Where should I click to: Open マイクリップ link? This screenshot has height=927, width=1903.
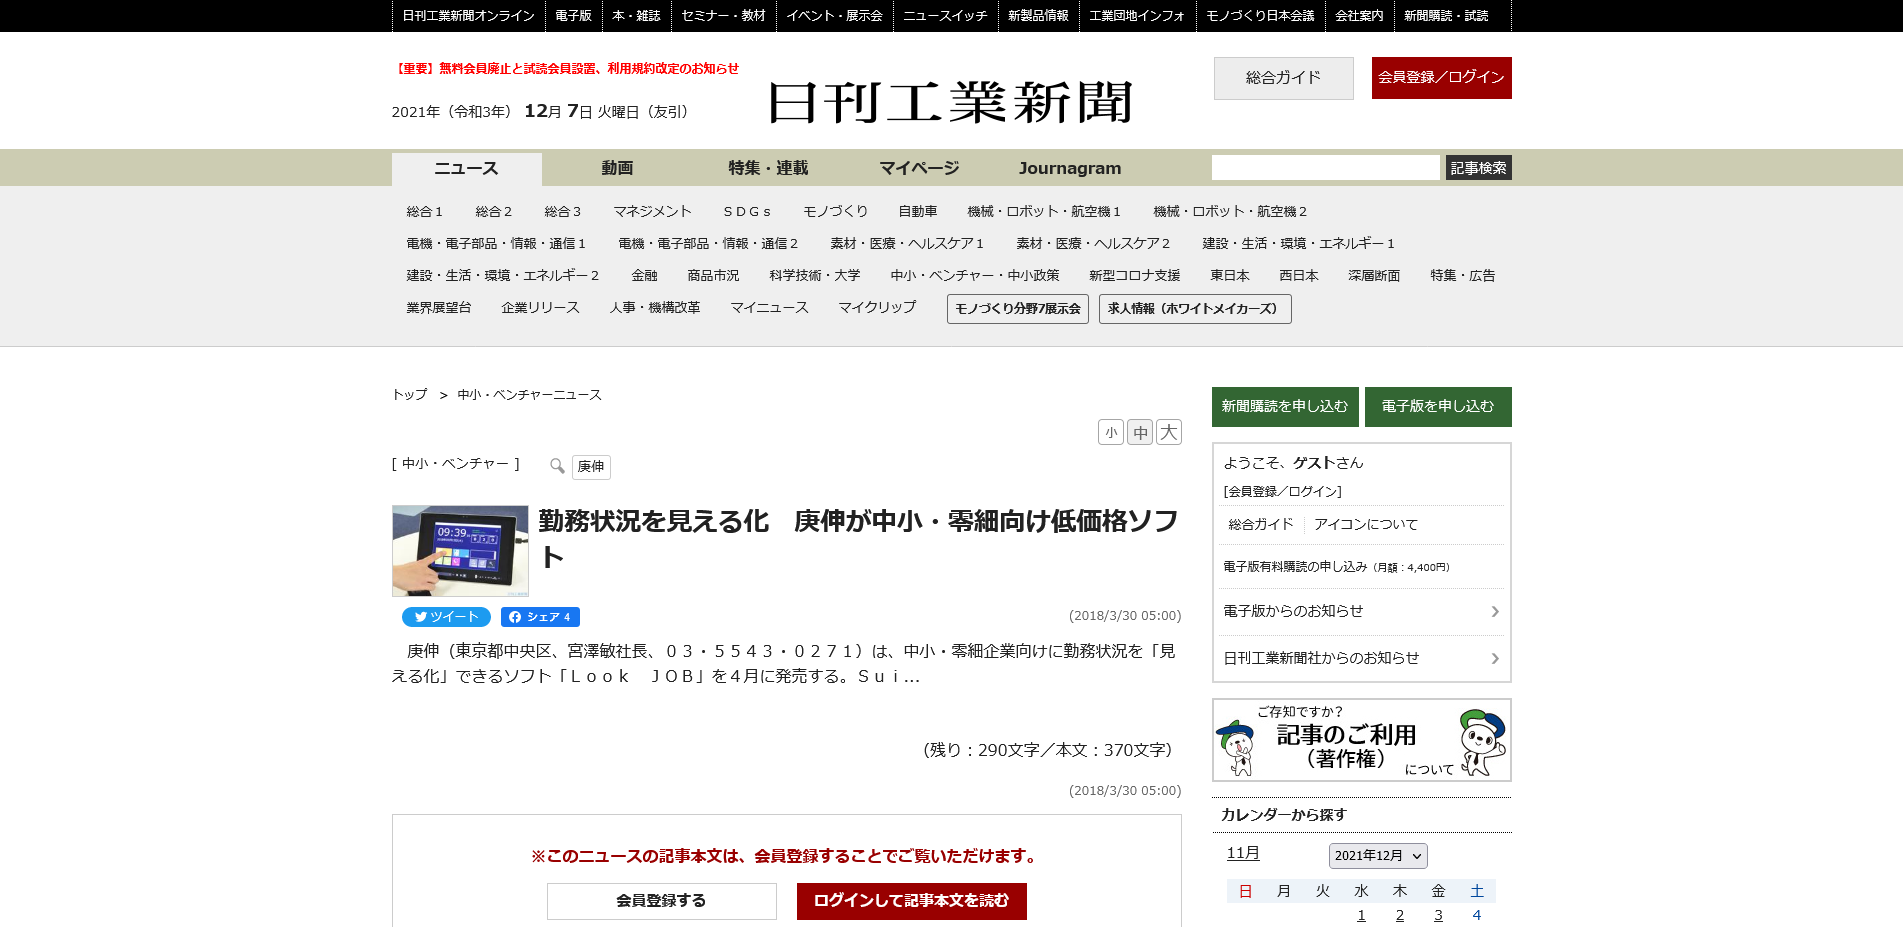pos(877,308)
